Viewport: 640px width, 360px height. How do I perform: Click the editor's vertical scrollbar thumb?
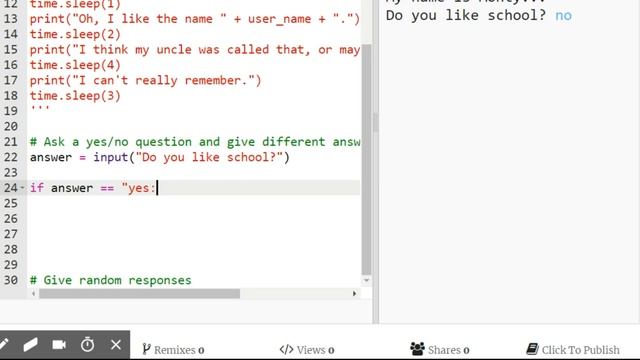click(x=367, y=159)
